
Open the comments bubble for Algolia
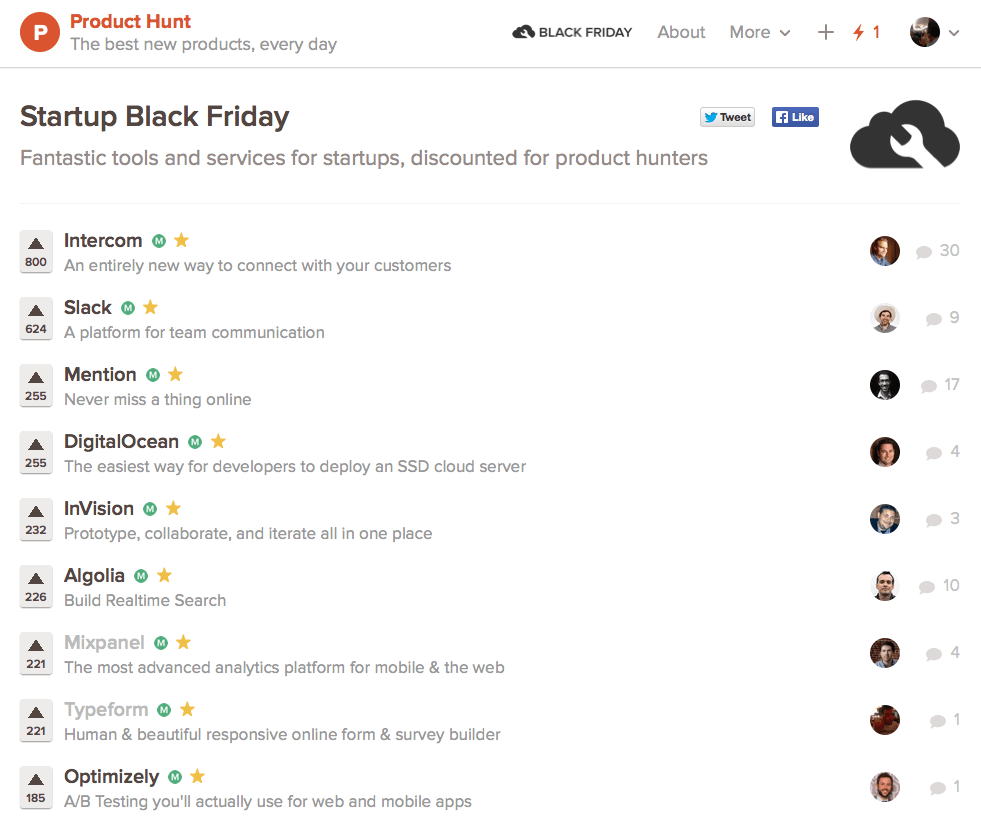(x=927, y=586)
